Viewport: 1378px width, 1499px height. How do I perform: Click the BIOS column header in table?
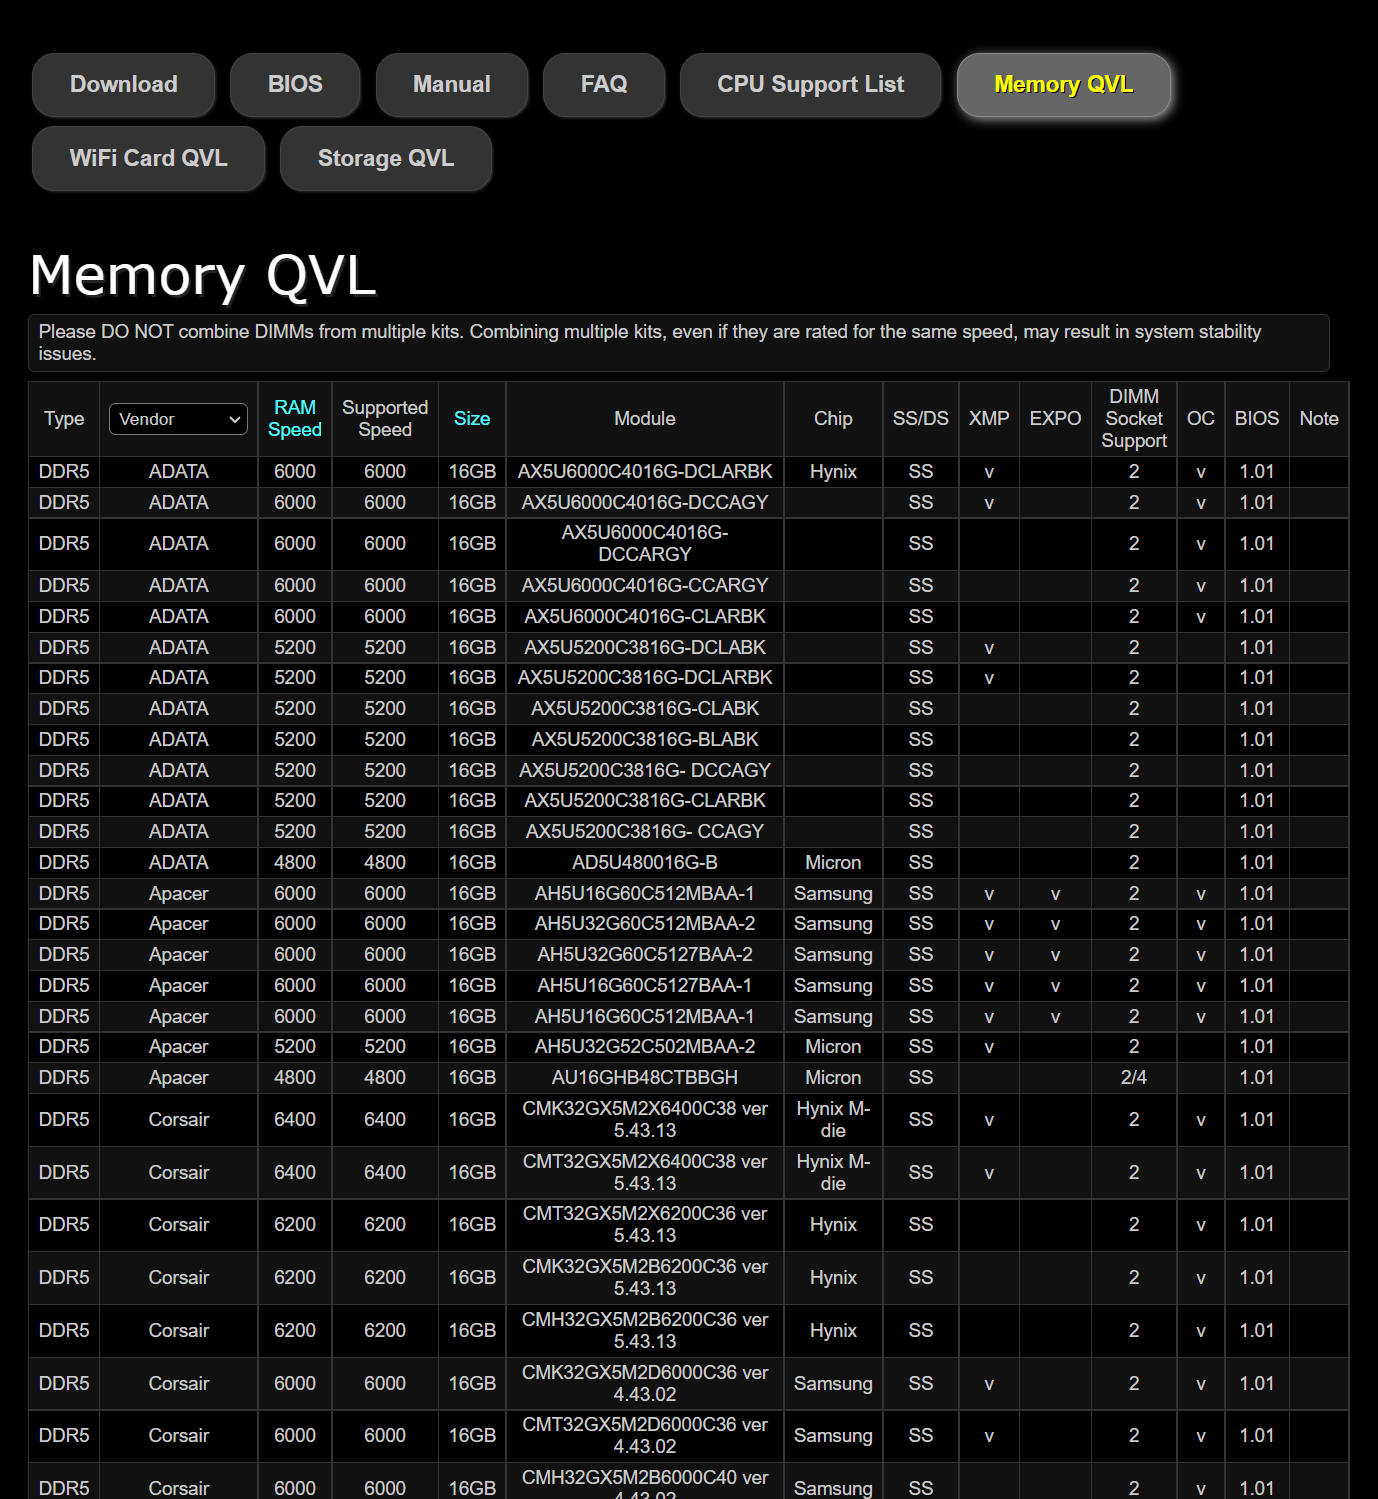point(1257,419)
